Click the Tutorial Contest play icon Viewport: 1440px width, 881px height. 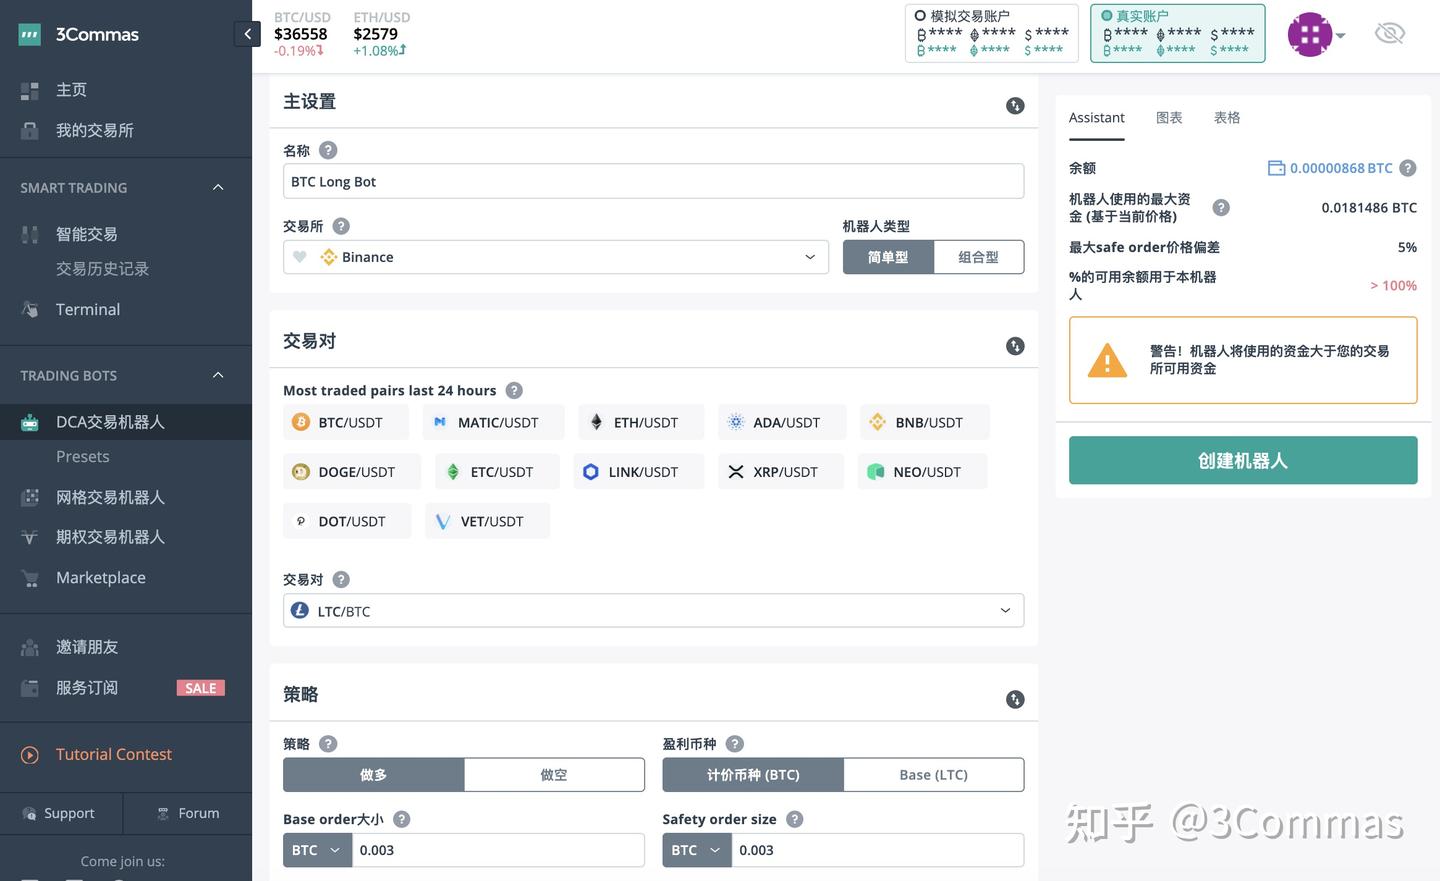tap(29, 753)
